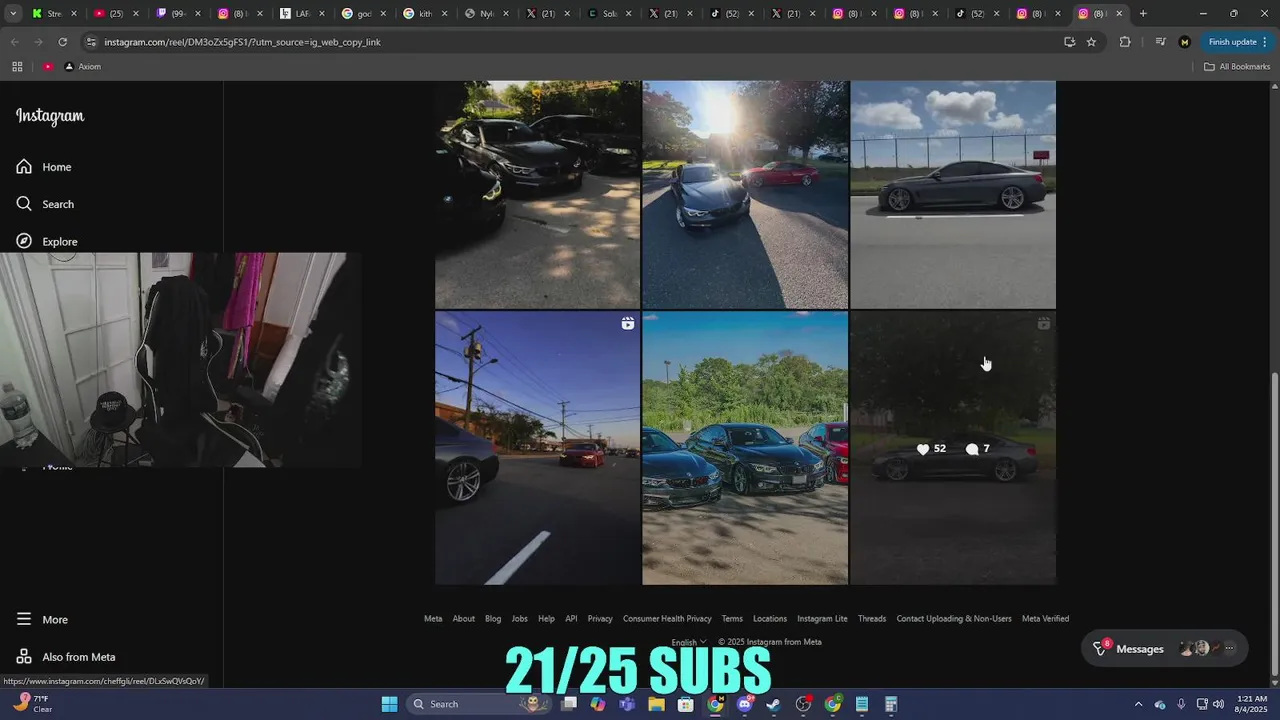This screenshot has height=720, width=1280.
Task: Switch to the Stre tab
Action: 54,14
